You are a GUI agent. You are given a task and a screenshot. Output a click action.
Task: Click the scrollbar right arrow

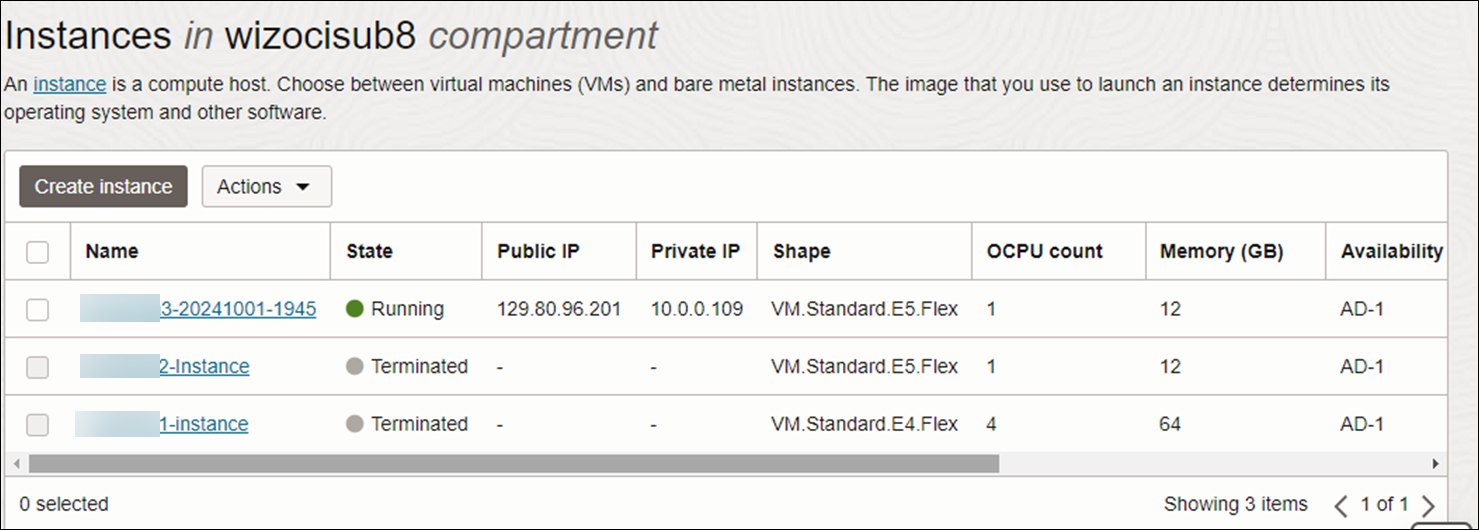[1437, 464]
